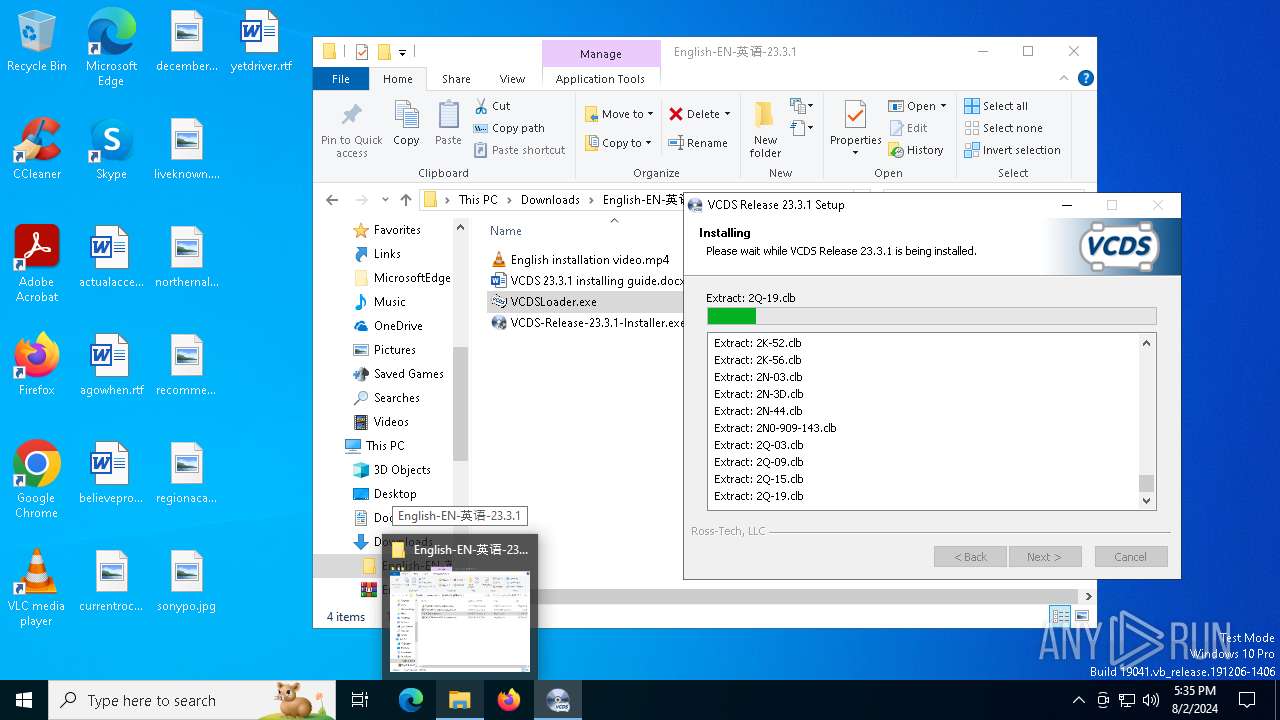This screenshot has width=1280, height=720.
Task: Switch to the View ribbon tab
Action: [x=512, y=79]
